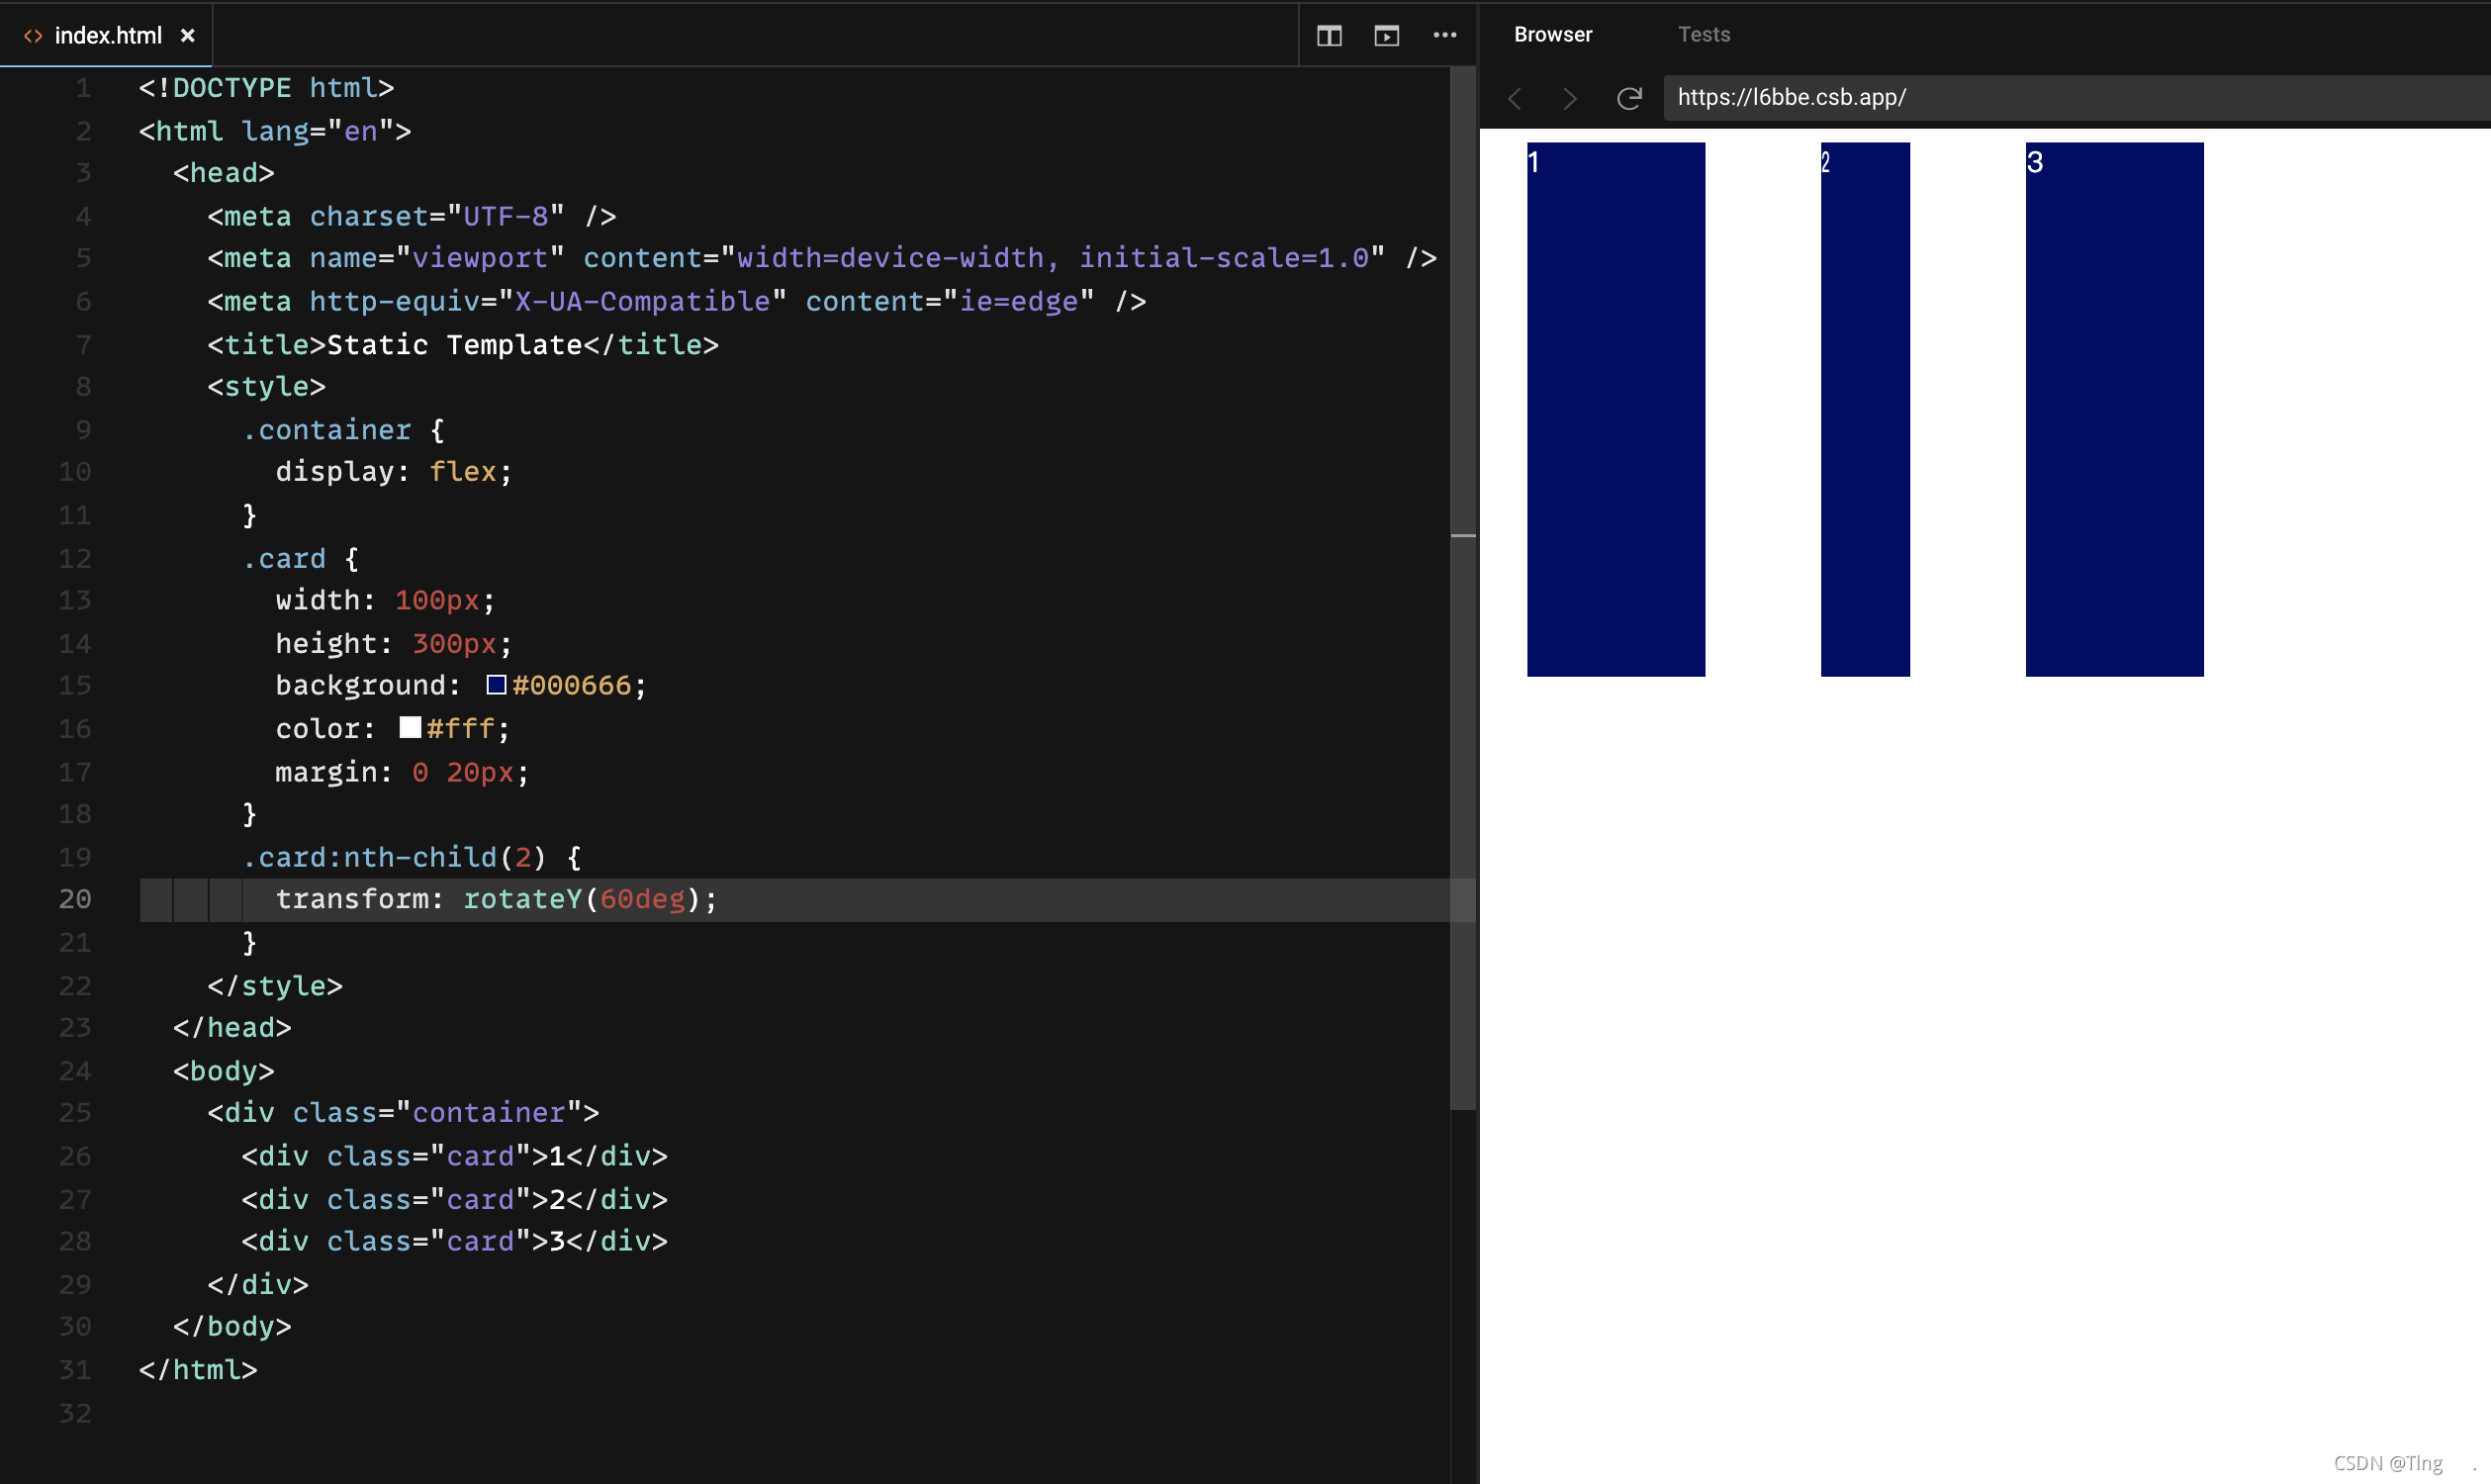Screen dimensions: 2491x1484
Task: Click card 1 in the preview
Action: click(x=1615, y=410)
